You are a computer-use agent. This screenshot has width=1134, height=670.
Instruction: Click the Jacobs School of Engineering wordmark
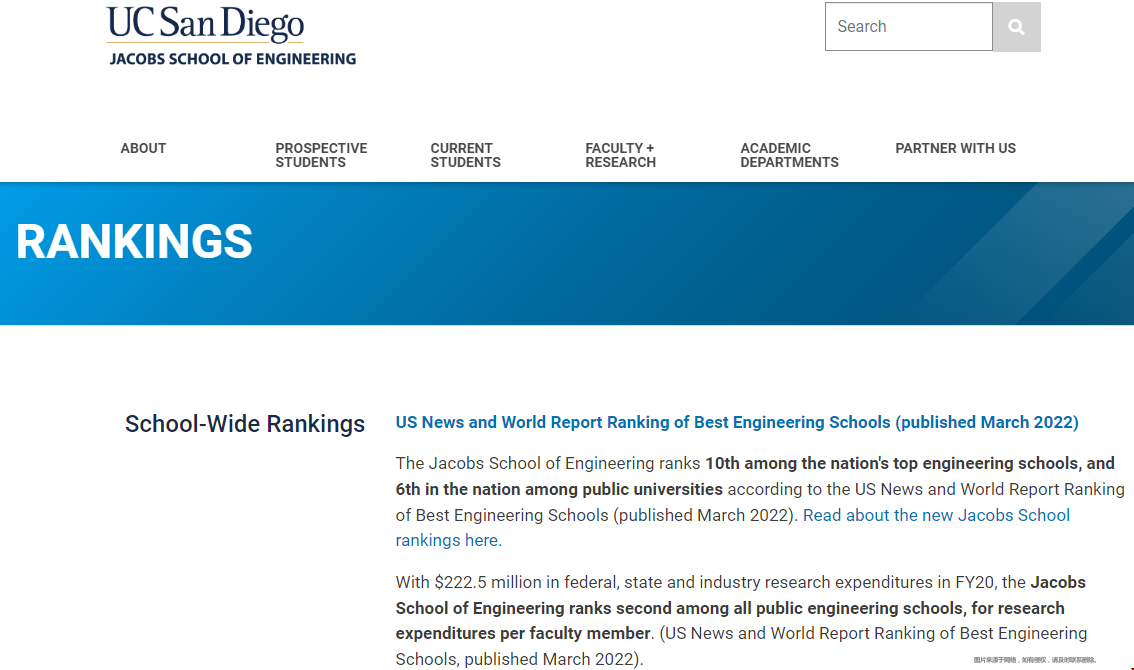(232, 59)
